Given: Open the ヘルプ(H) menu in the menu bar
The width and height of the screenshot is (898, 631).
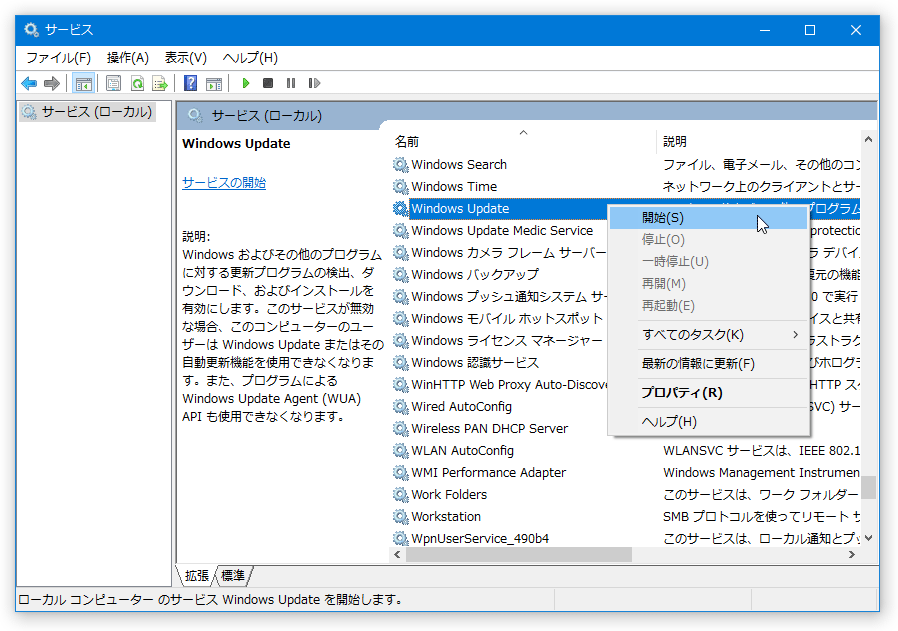Looking at the screenshot, I should click(x=250, y=58).
